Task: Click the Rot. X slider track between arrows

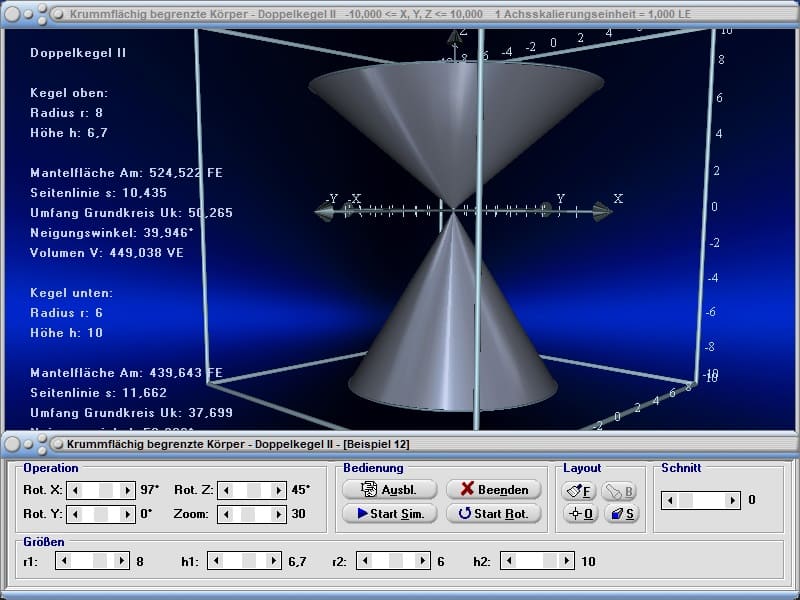Action: point(102,490)
